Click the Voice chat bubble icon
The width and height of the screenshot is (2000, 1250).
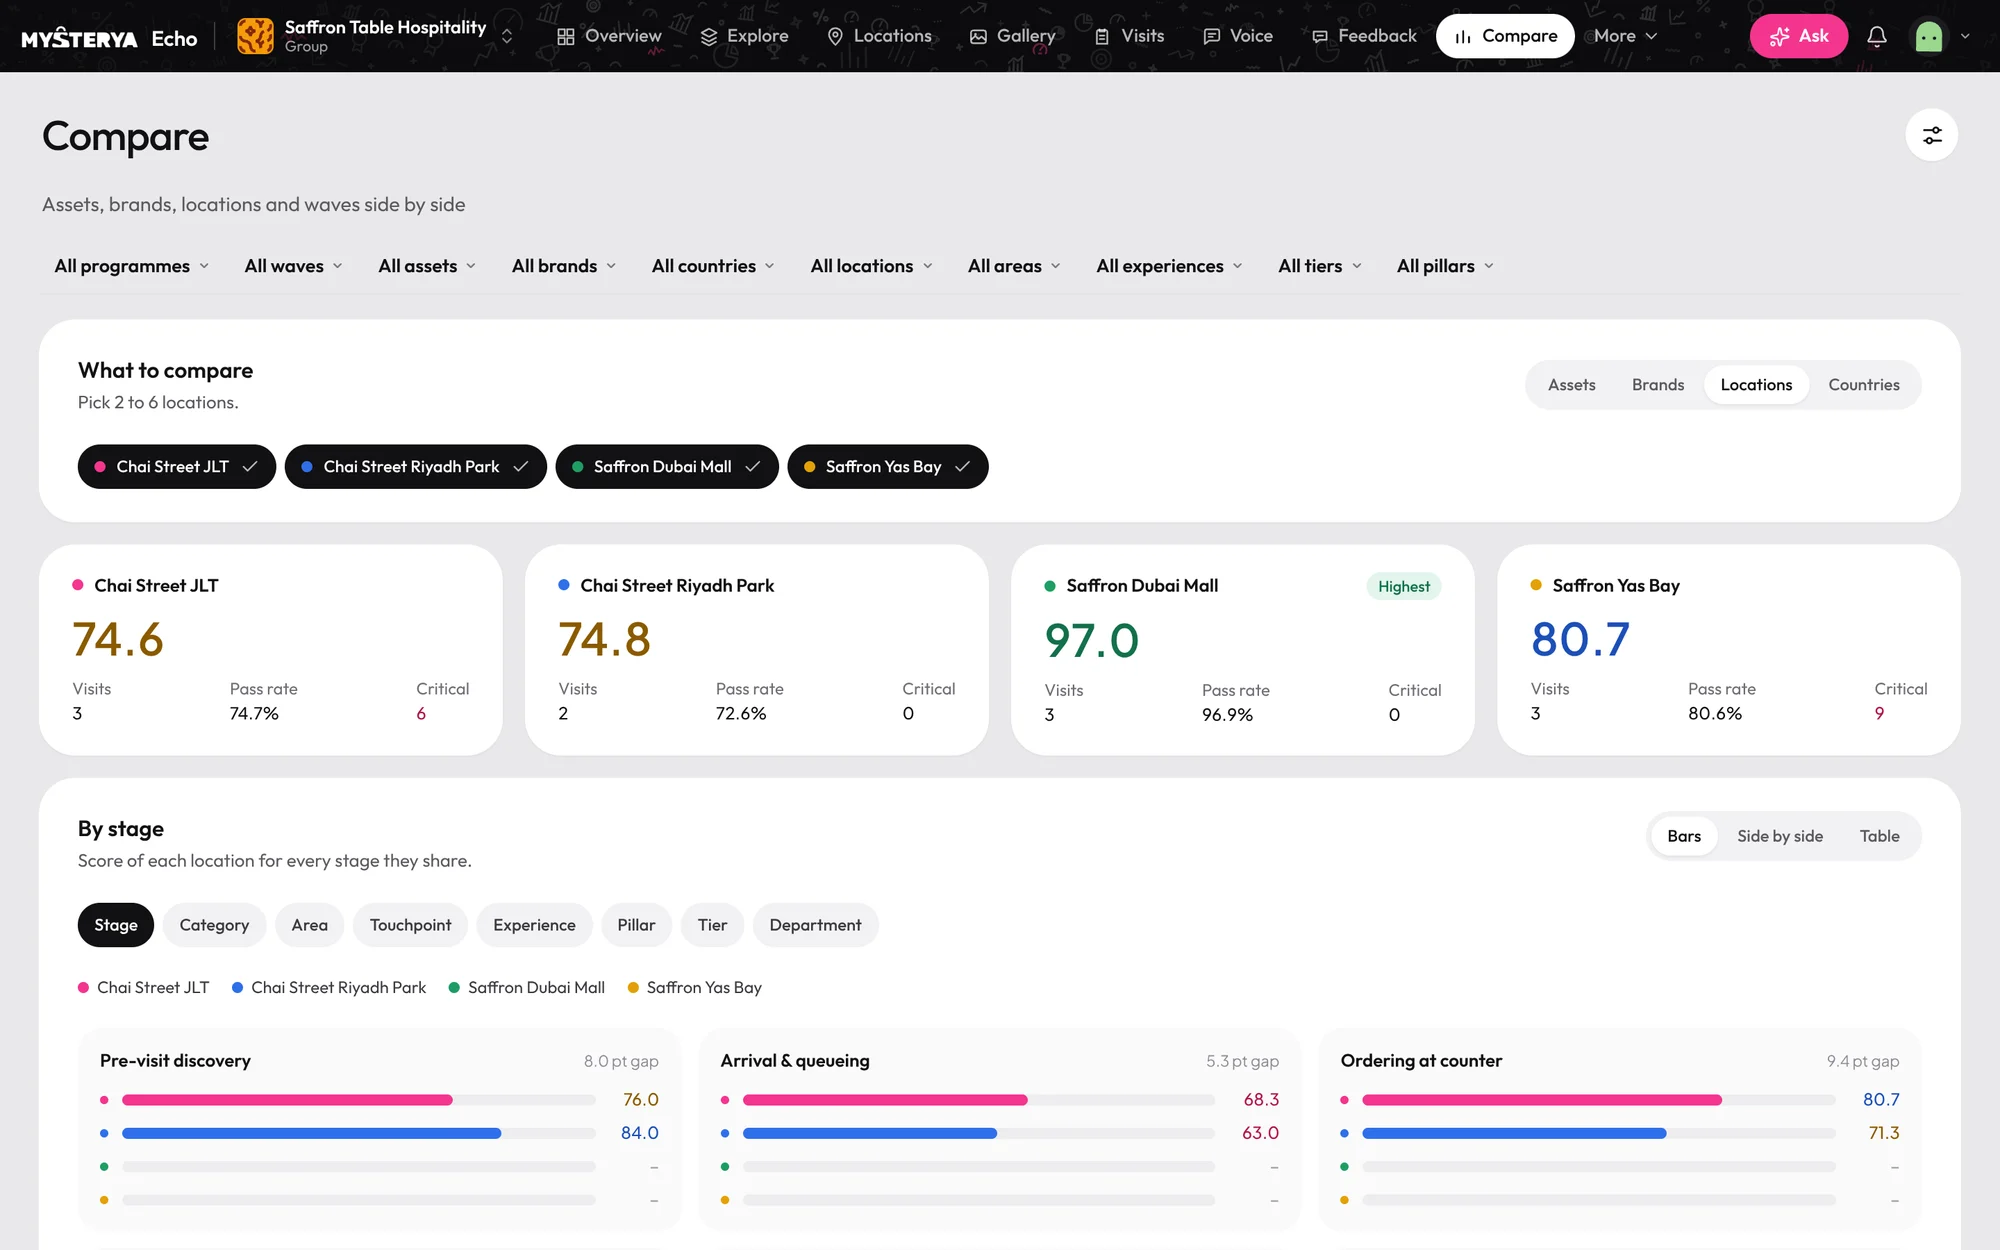click(1211, 36)
